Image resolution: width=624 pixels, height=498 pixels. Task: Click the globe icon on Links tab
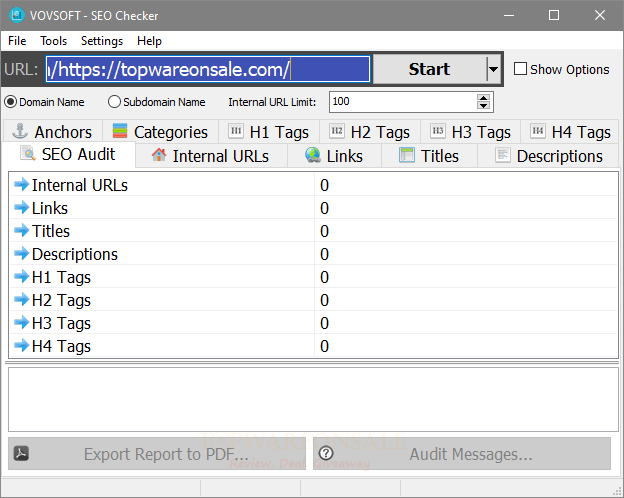click(x=313, y=155)
